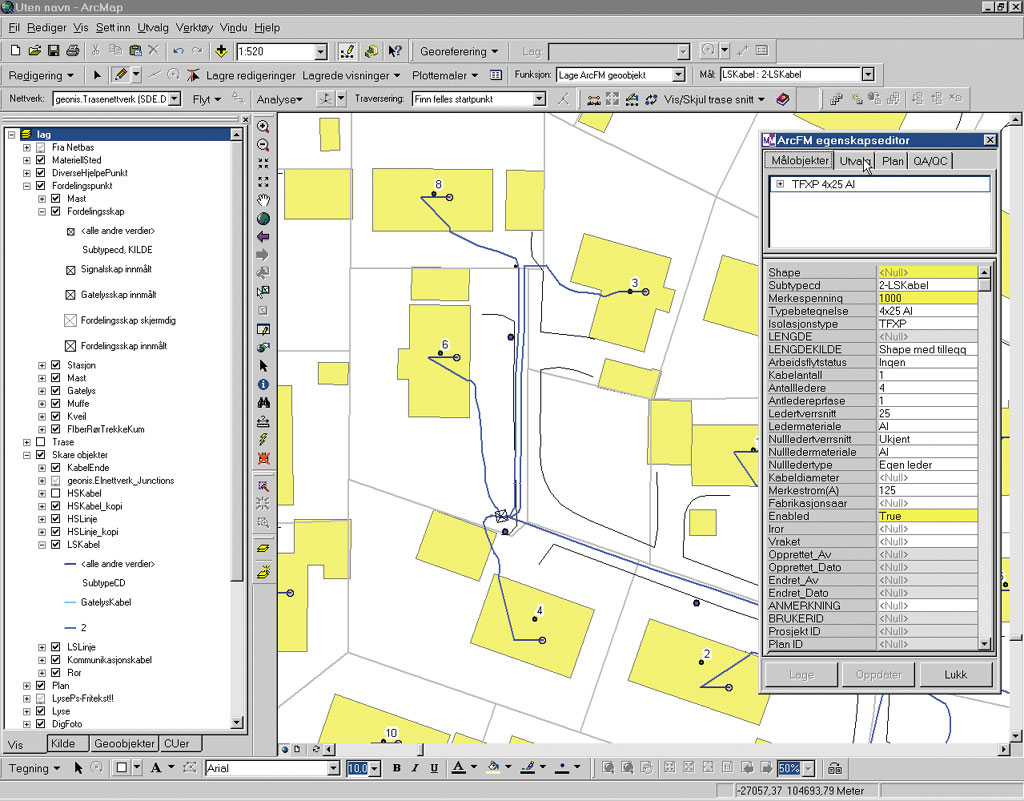Viewport: 1024px width, 801px height.
Task: Select the Pan hand tool
Action: click(263, 200)
